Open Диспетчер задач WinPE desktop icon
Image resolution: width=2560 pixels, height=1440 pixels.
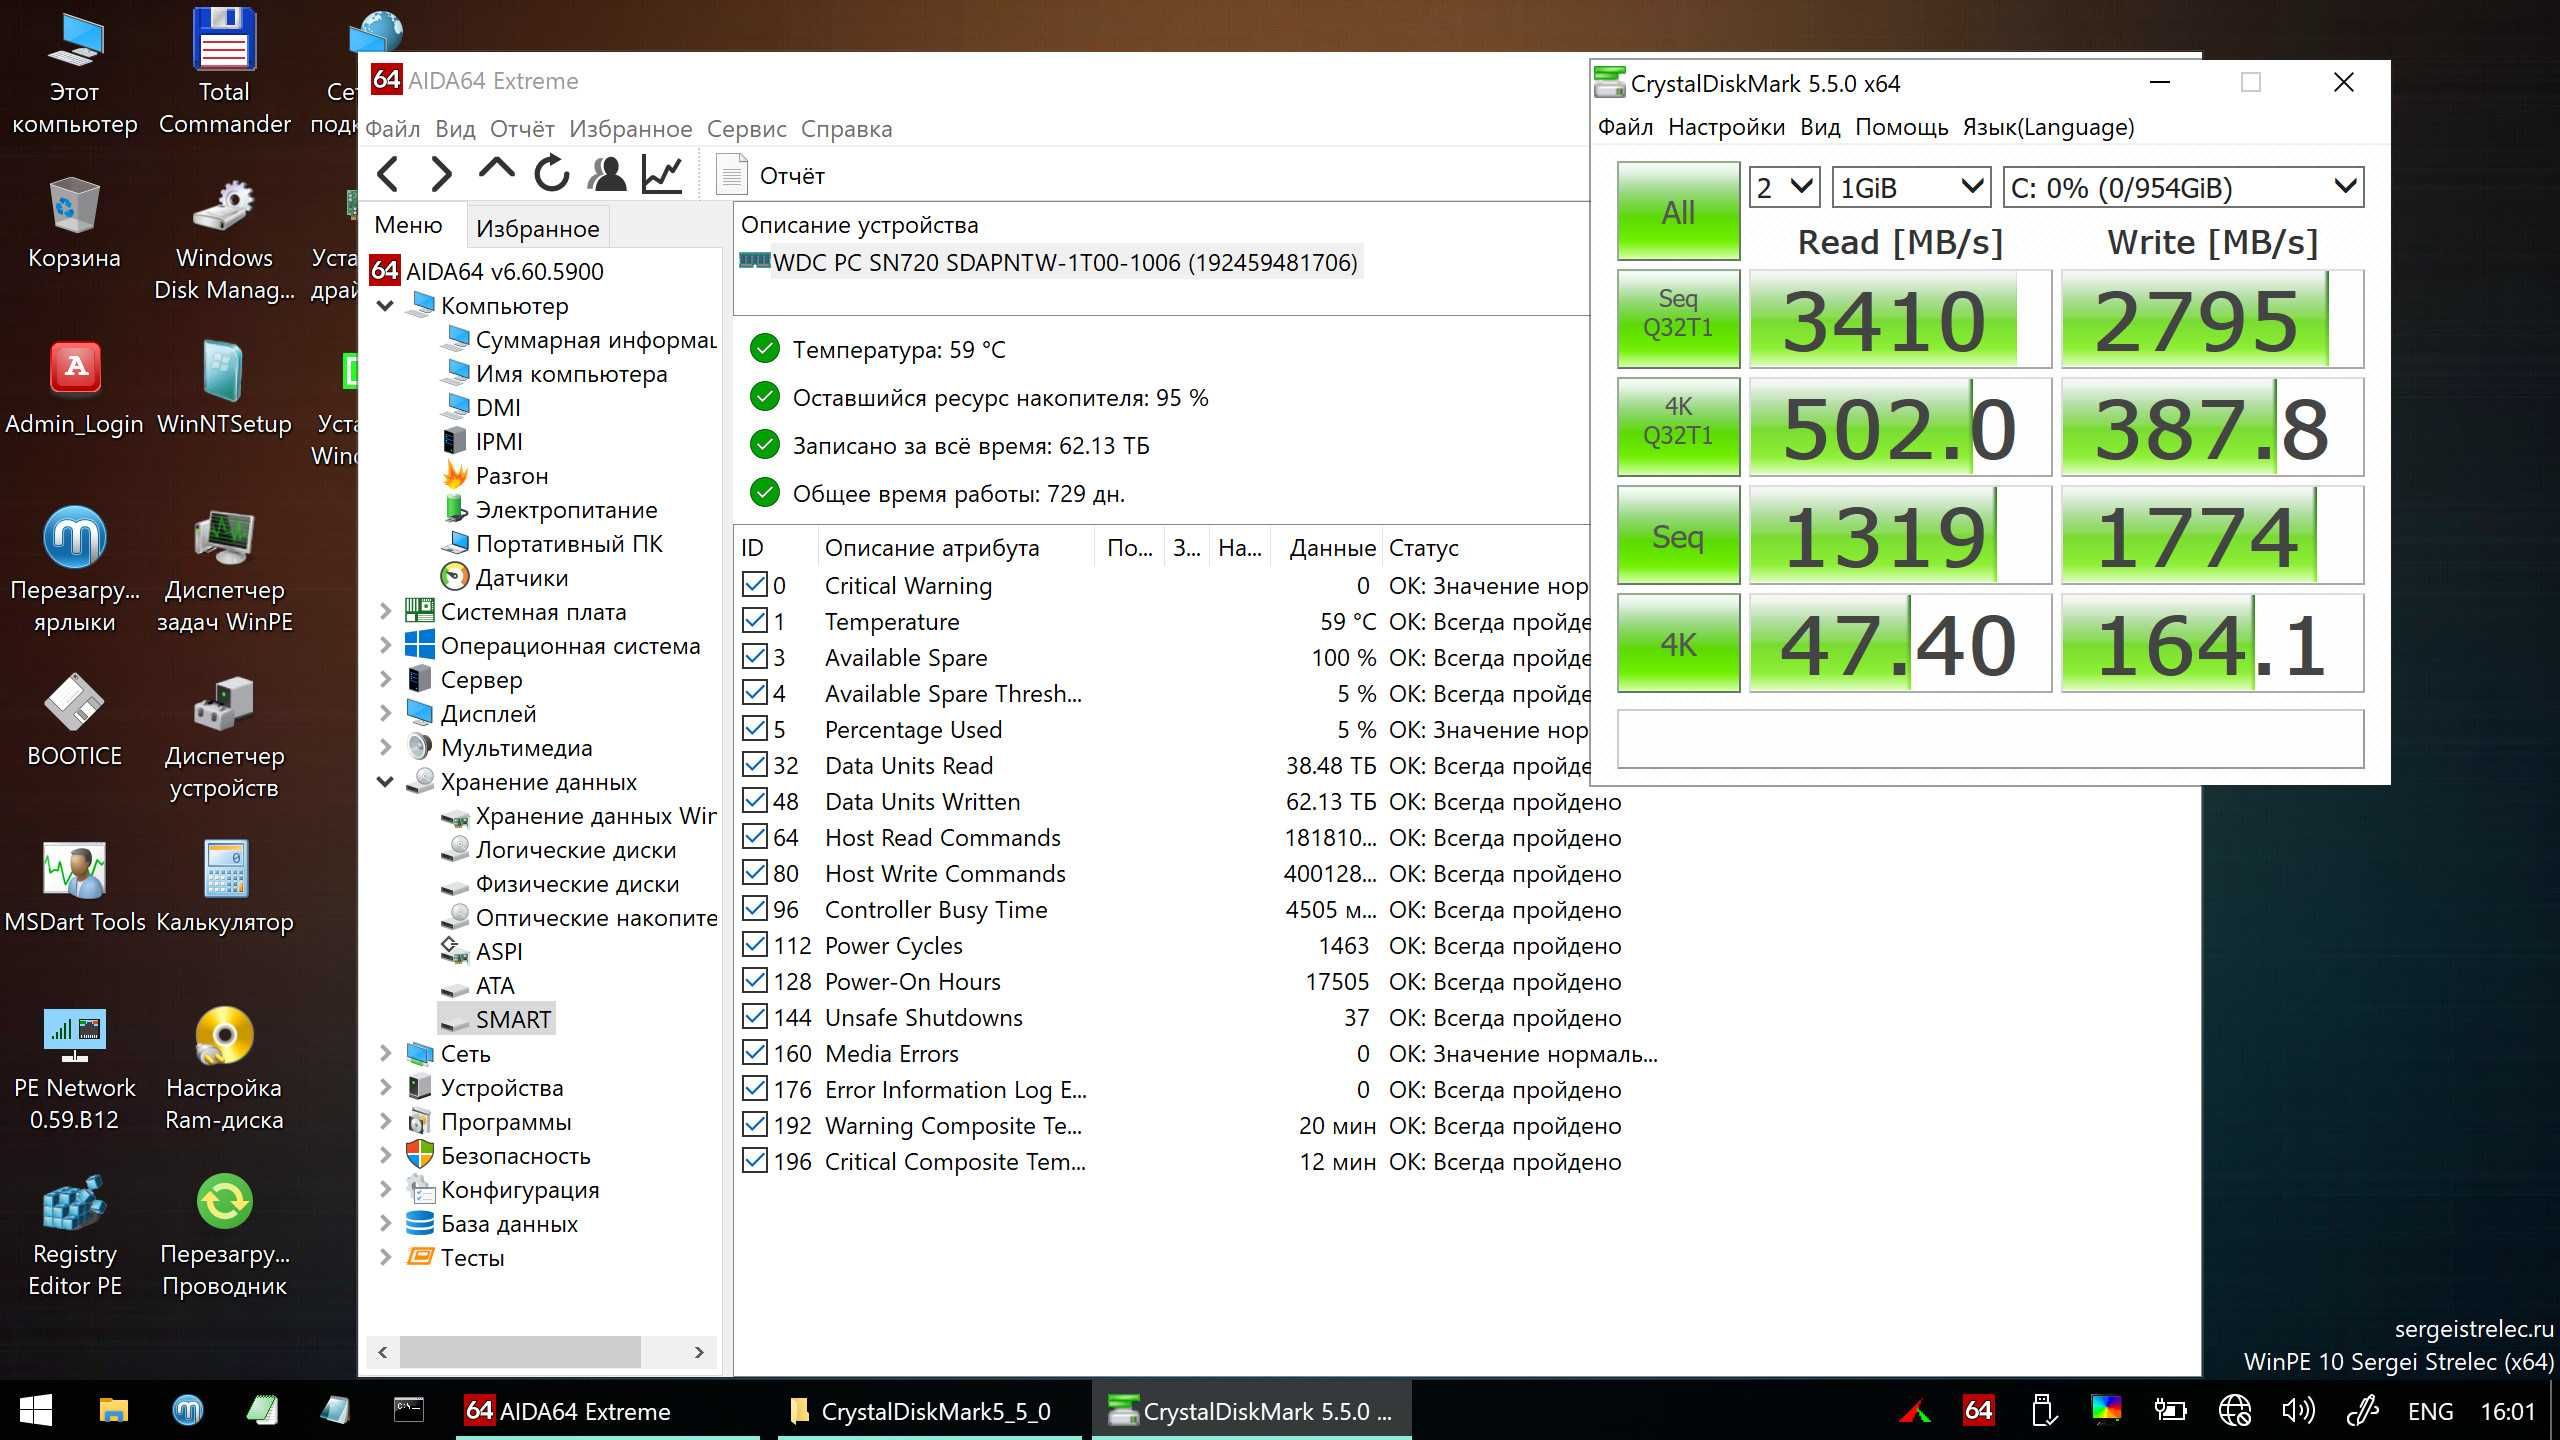(224, 572)
